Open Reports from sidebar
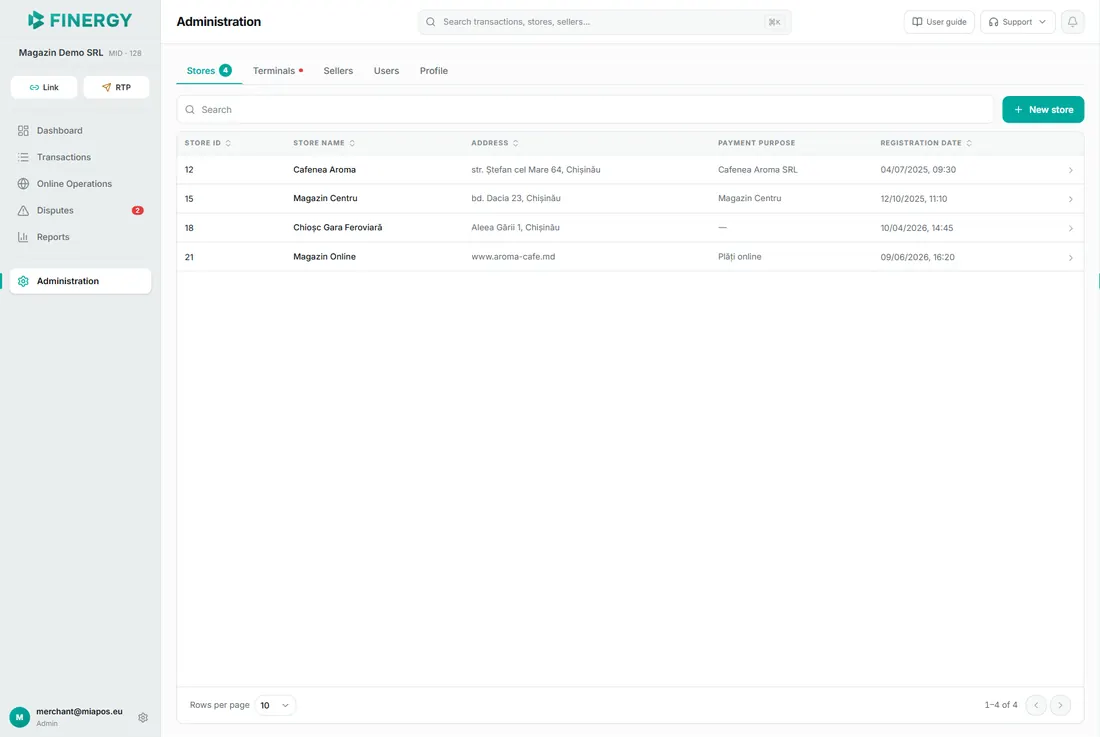Screen dimensions: 1100x737 pyautogui.click(x=80, y=237)
